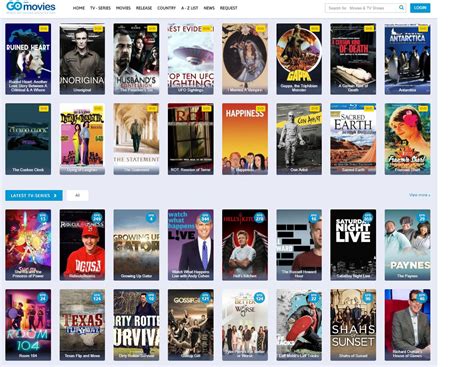Open the Husband's Confession movie poster
474x367 pixels.
136,59
